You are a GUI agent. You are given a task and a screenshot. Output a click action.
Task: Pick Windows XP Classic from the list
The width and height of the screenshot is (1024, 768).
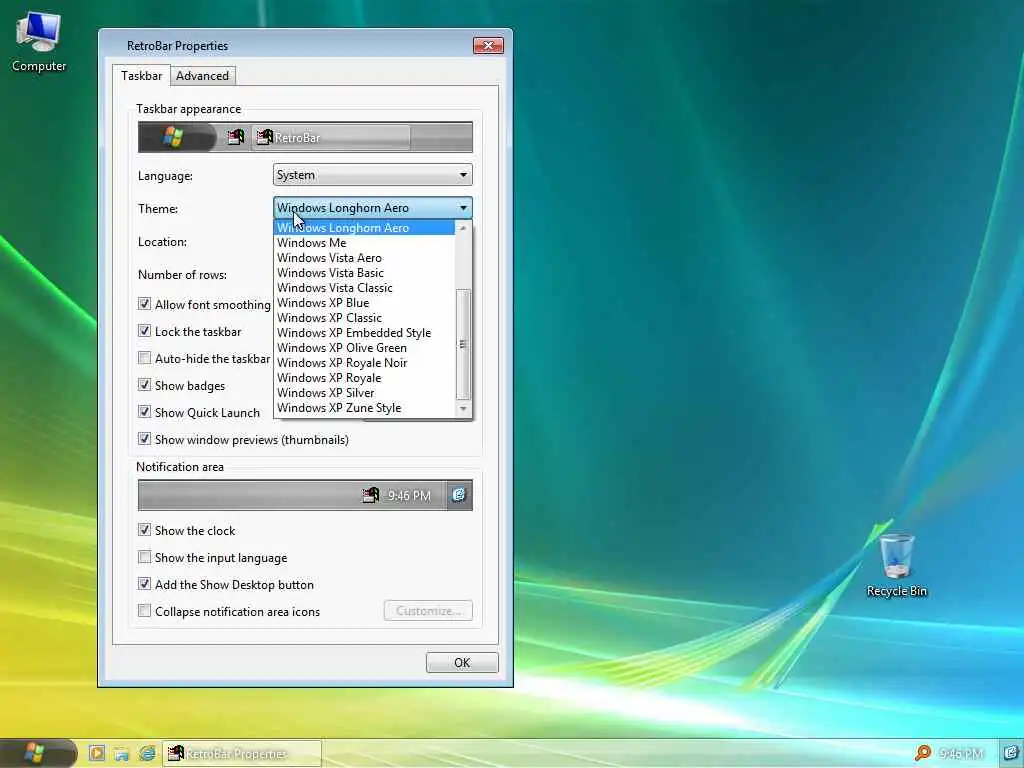click(364, 318)
